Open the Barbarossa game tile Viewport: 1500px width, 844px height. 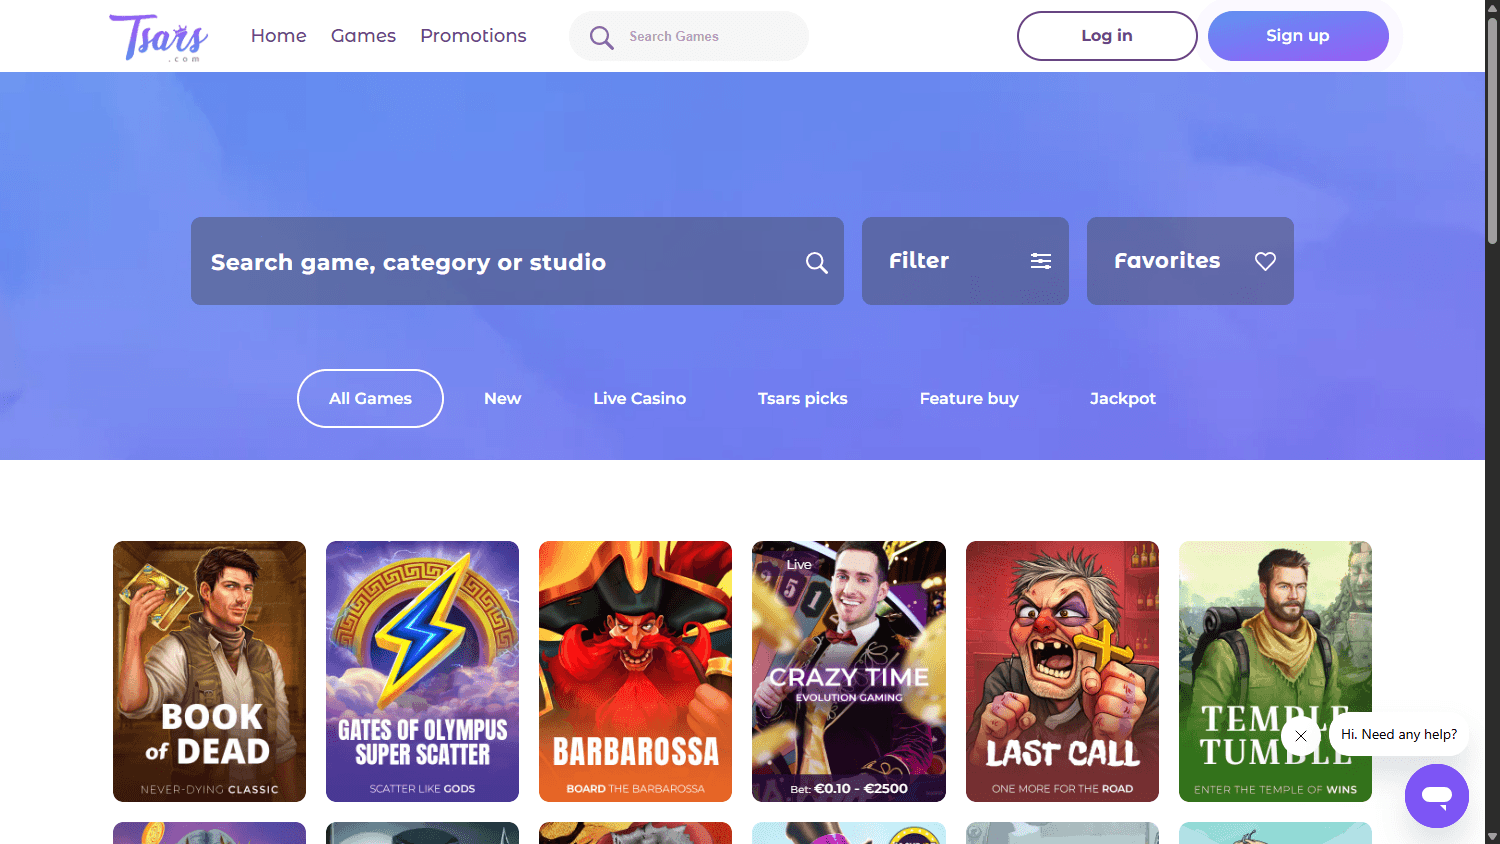coord(635,671)
